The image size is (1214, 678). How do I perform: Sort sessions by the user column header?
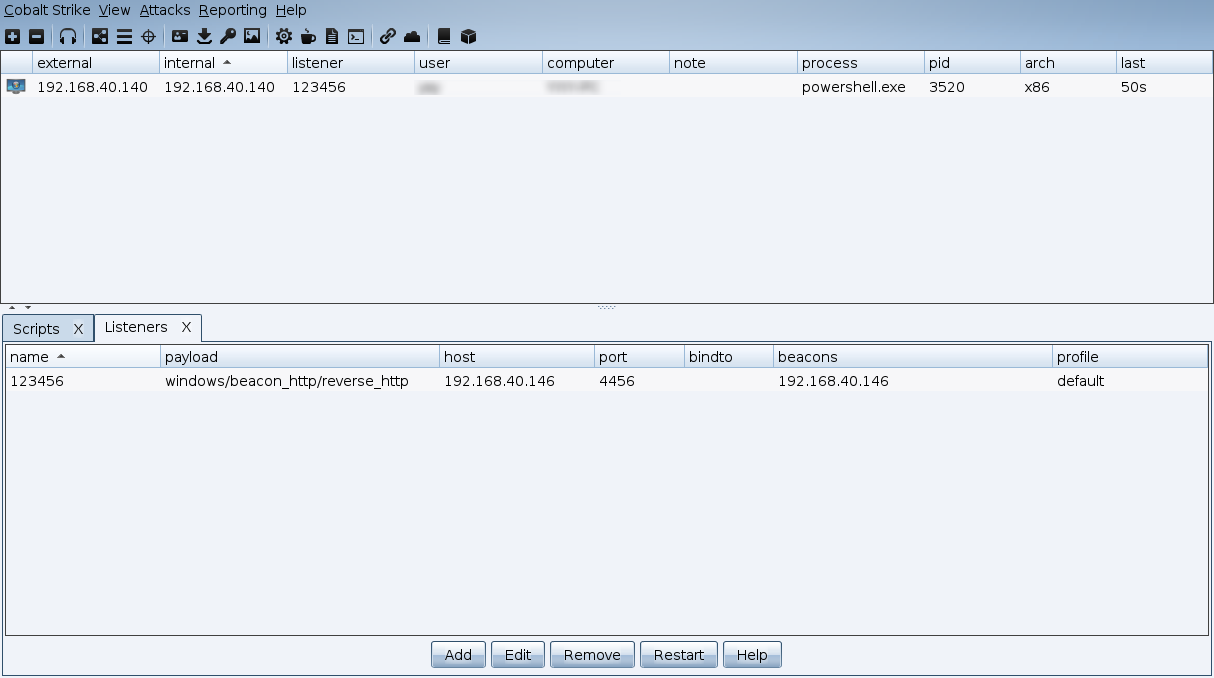pyautogui.click(x=479, y=63)
